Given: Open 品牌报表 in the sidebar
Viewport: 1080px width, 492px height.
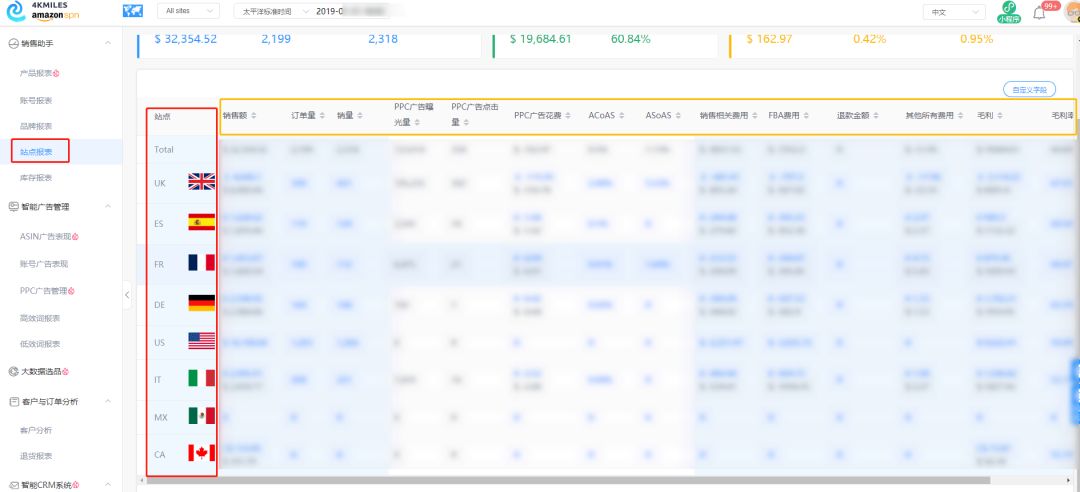Looking at the screenshot, I should tap(36, 126).
